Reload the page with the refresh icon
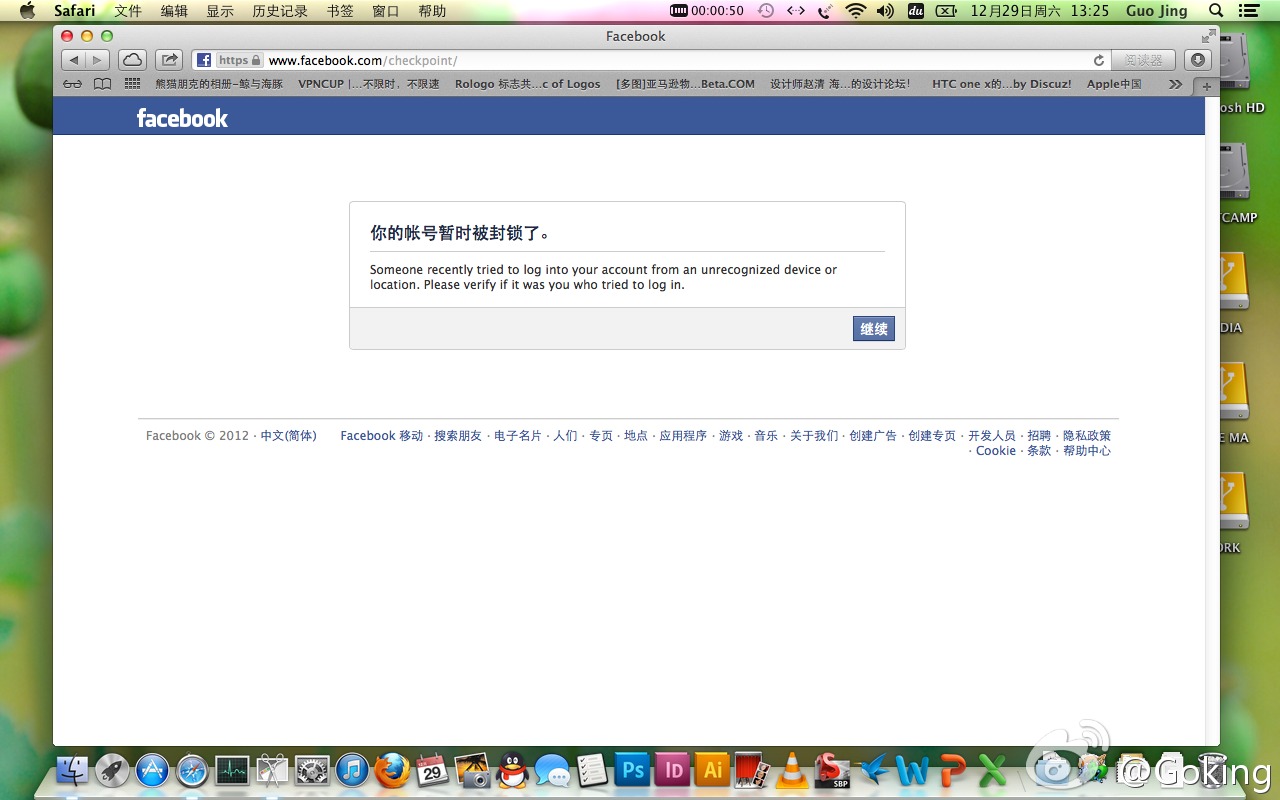This screenshot has height=800, width=1280. pos(1099,60)
